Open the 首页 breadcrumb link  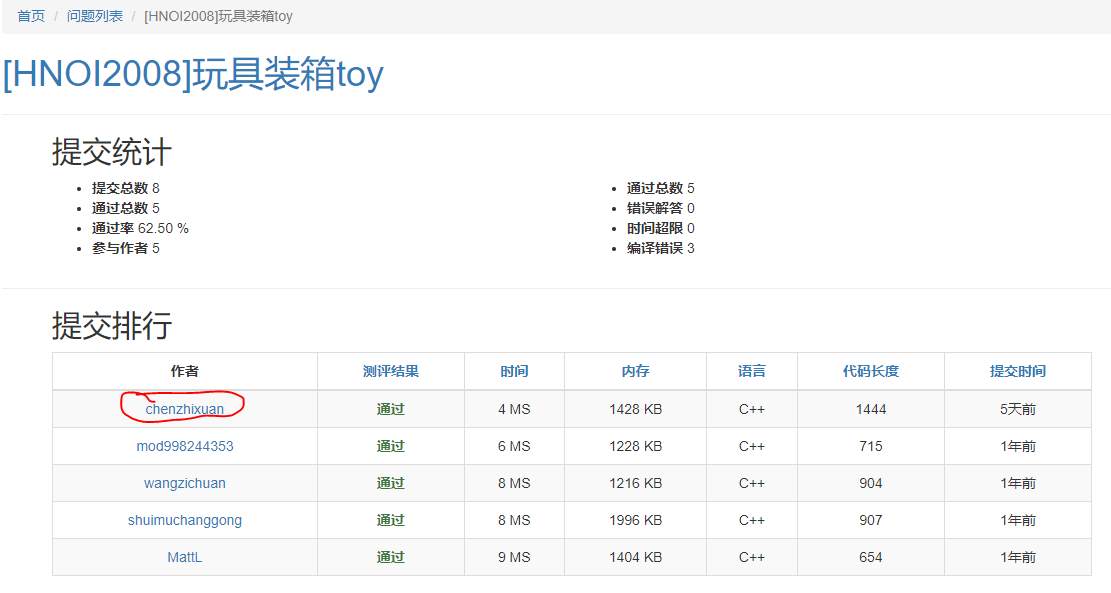31,16
